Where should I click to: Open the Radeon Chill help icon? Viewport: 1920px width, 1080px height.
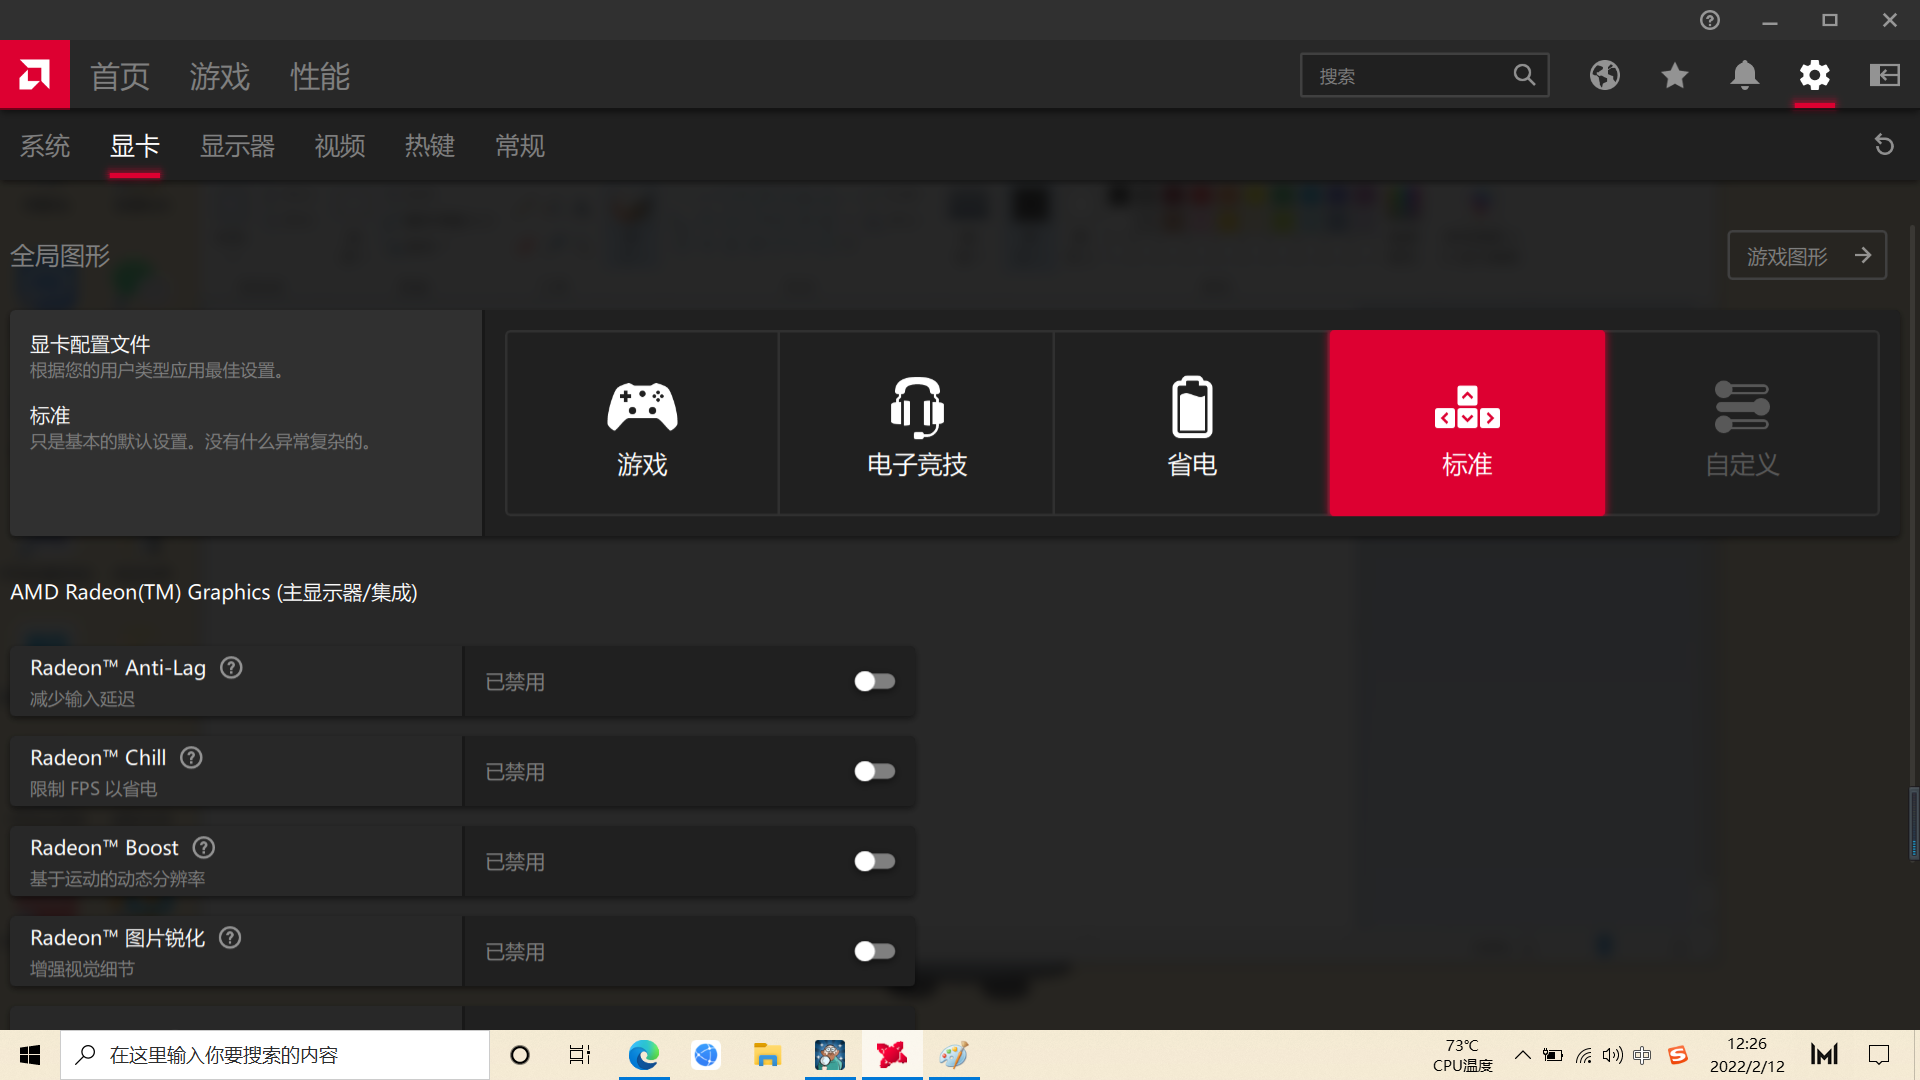click(191, 758)
